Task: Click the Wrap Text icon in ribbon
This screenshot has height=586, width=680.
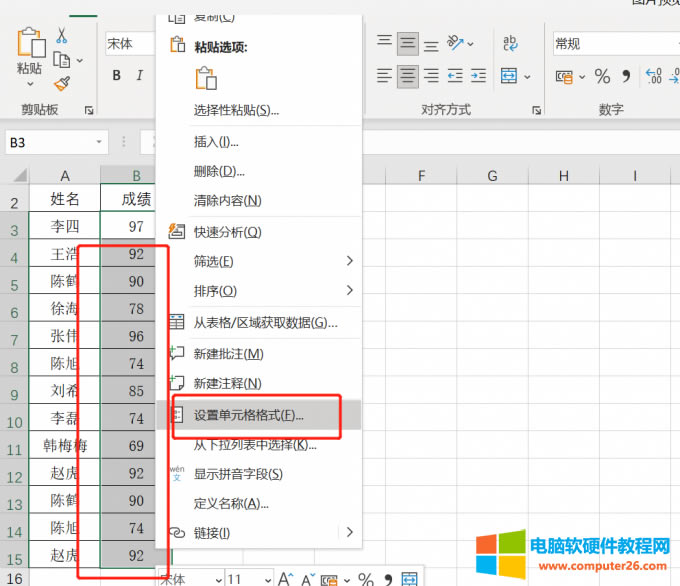Action: pos(509,43)
